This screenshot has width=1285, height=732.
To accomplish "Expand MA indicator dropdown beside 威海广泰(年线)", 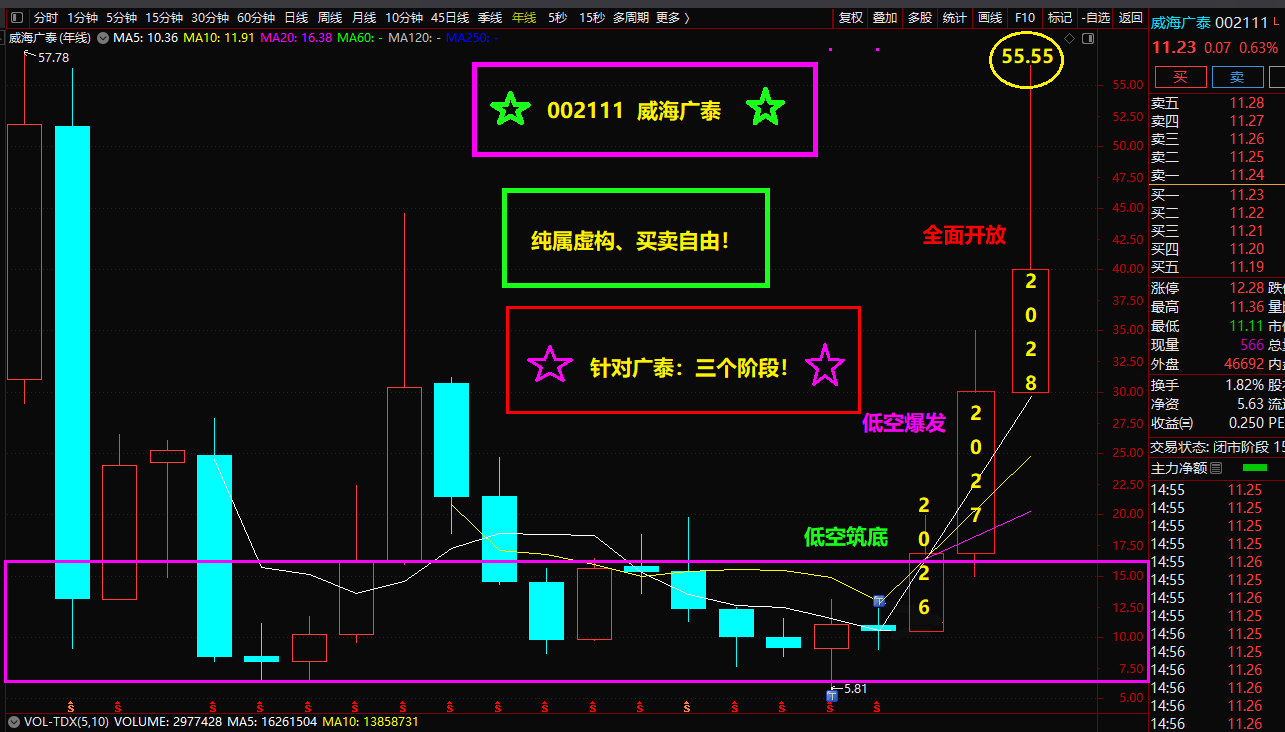I will coord(105,38).
